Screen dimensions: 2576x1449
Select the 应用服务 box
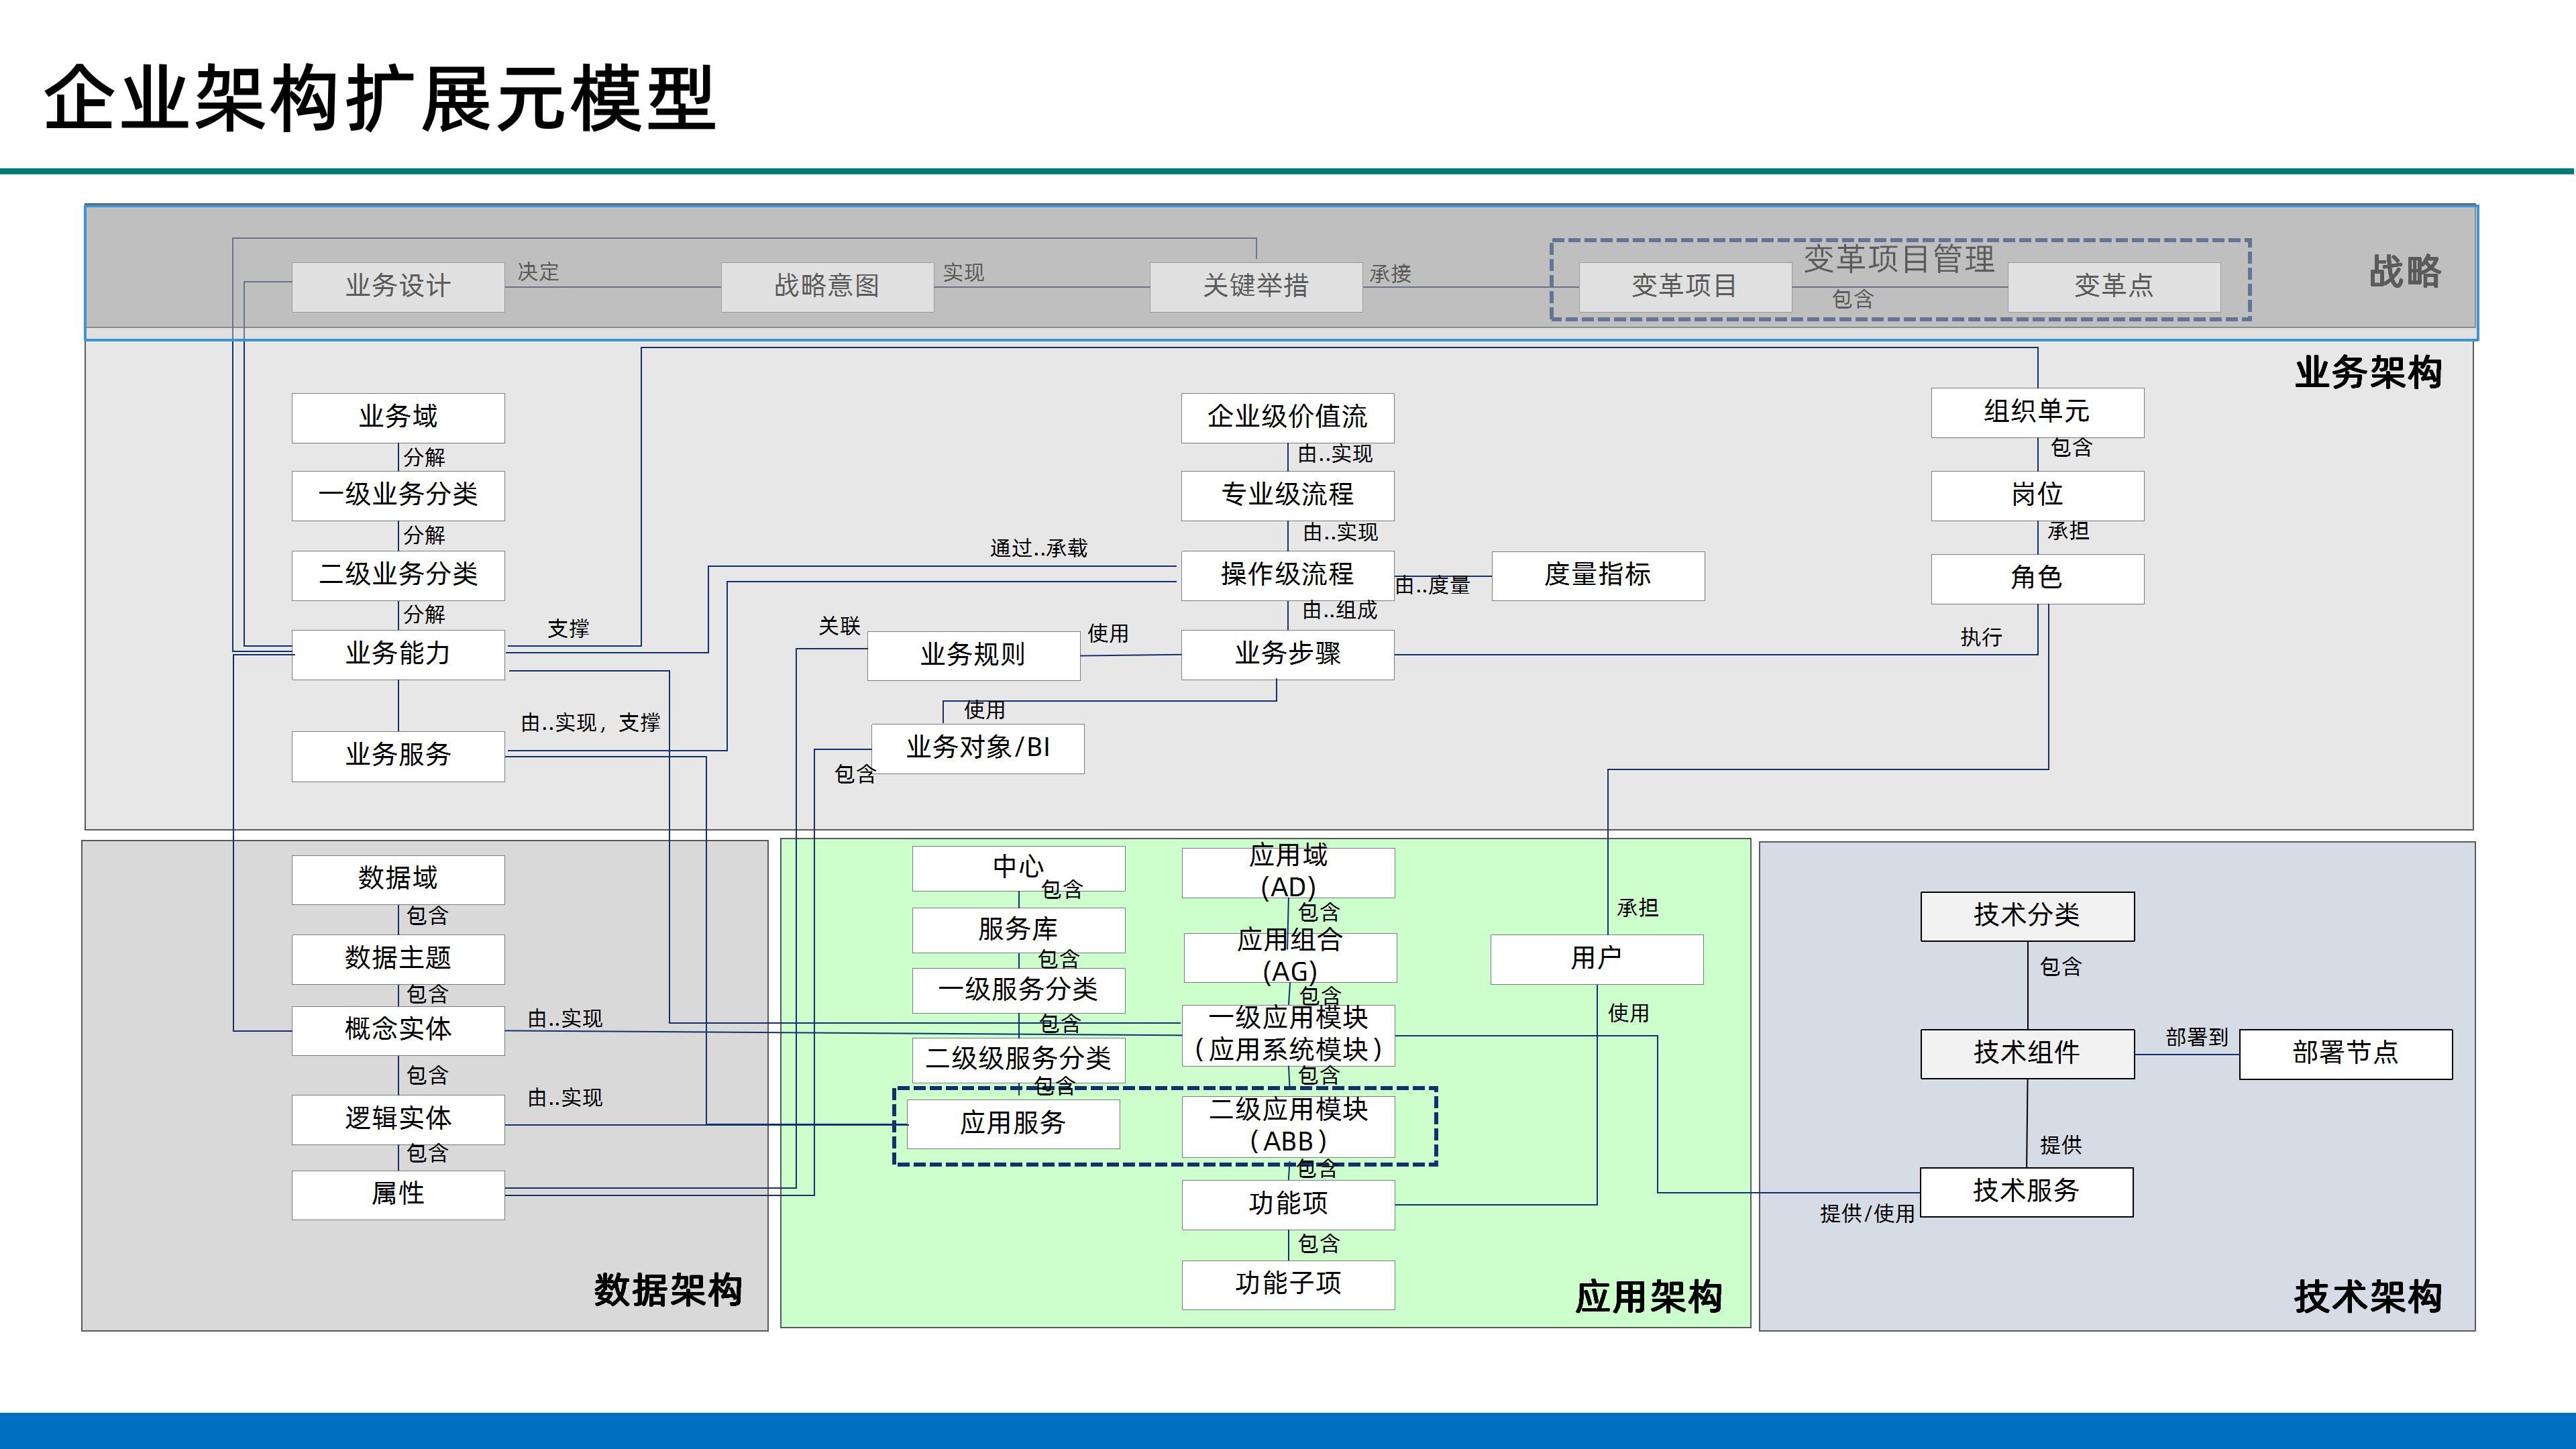[x=1013, y=1124]
